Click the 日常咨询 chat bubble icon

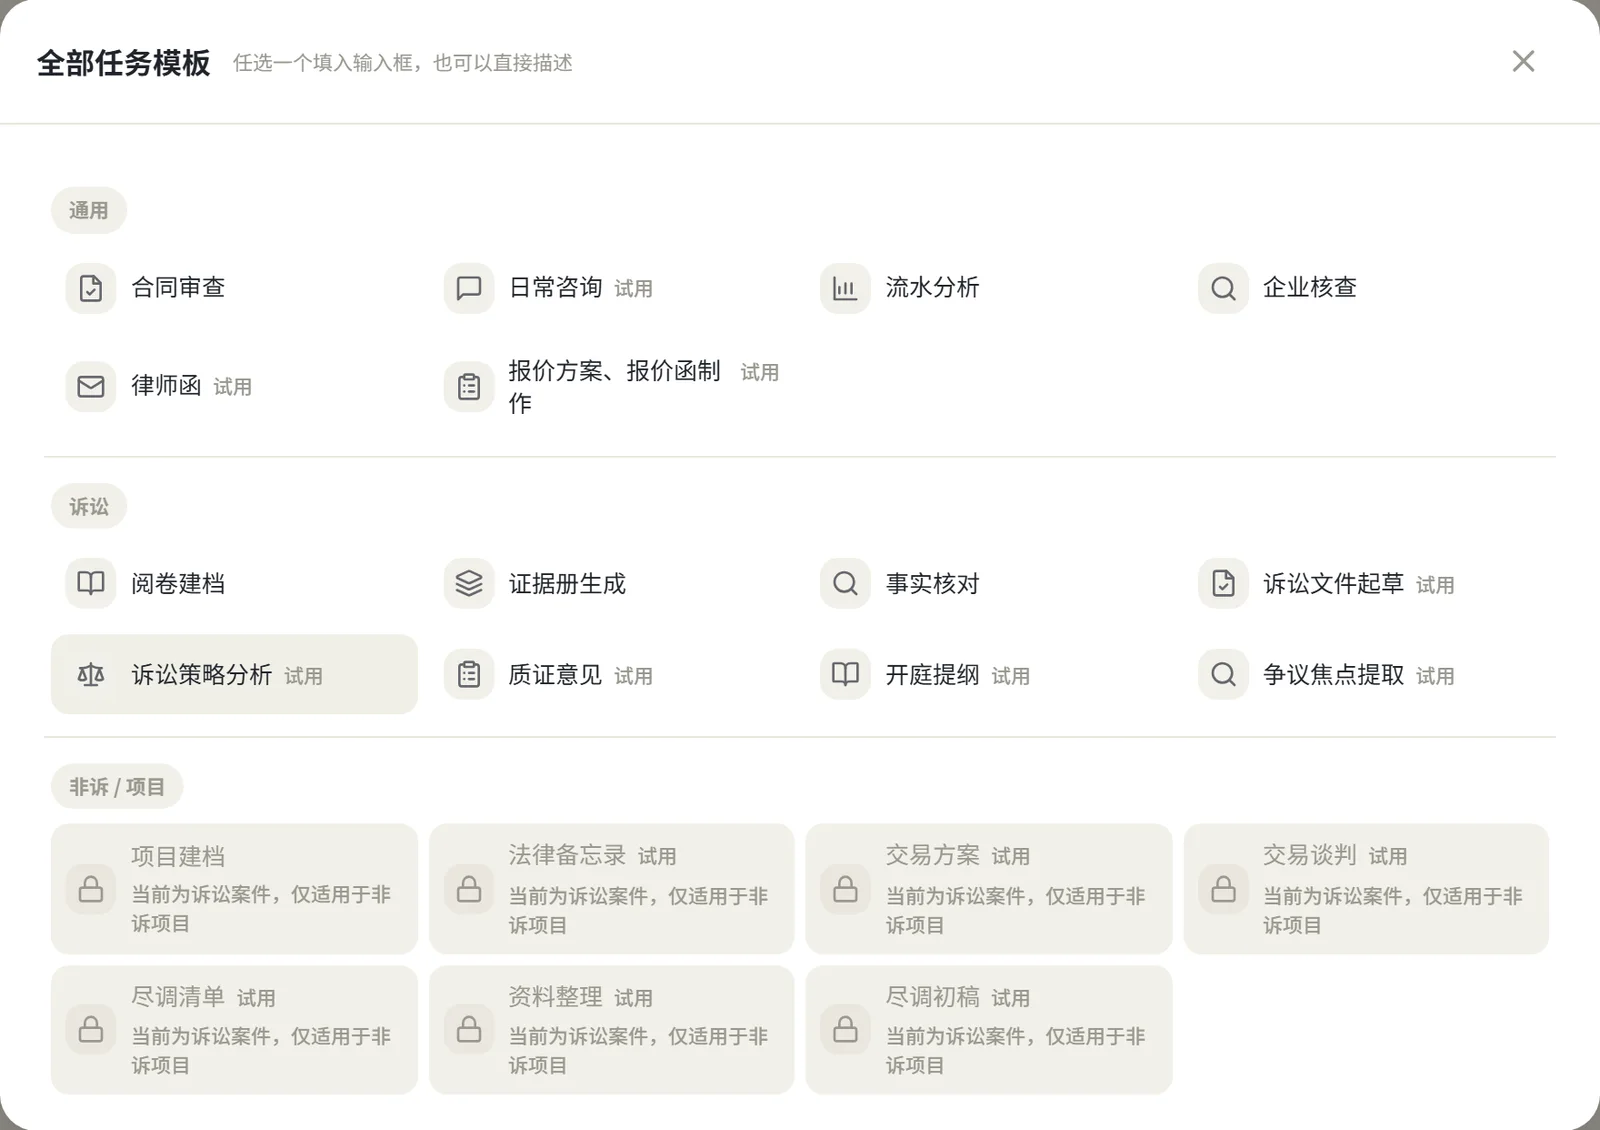coord(469,288)
